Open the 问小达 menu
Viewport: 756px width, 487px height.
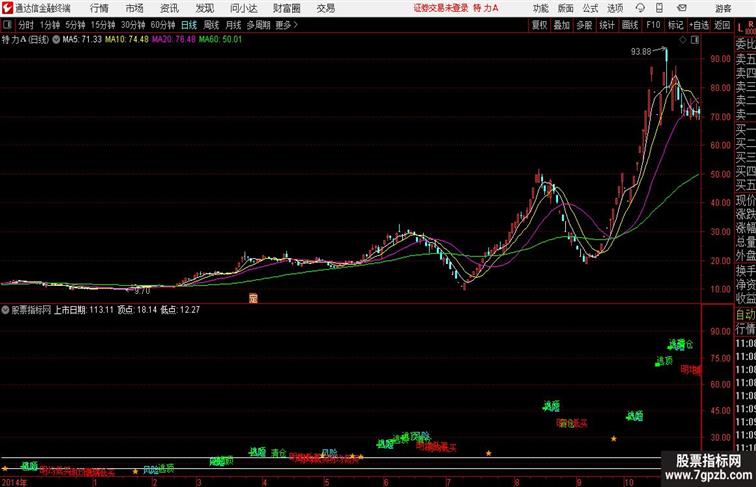coord(243,8)
